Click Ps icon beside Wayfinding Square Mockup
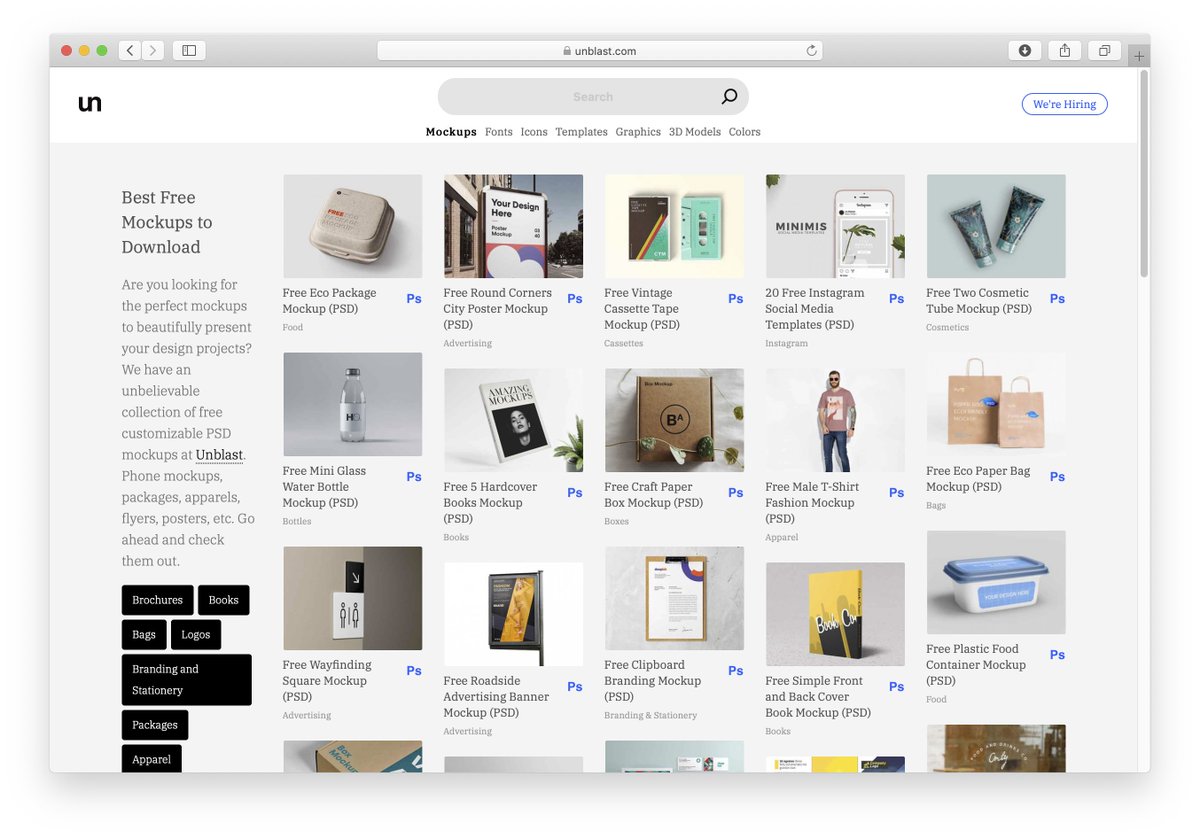The height and width of the screenshot is (838, 1200). (414, 670)
